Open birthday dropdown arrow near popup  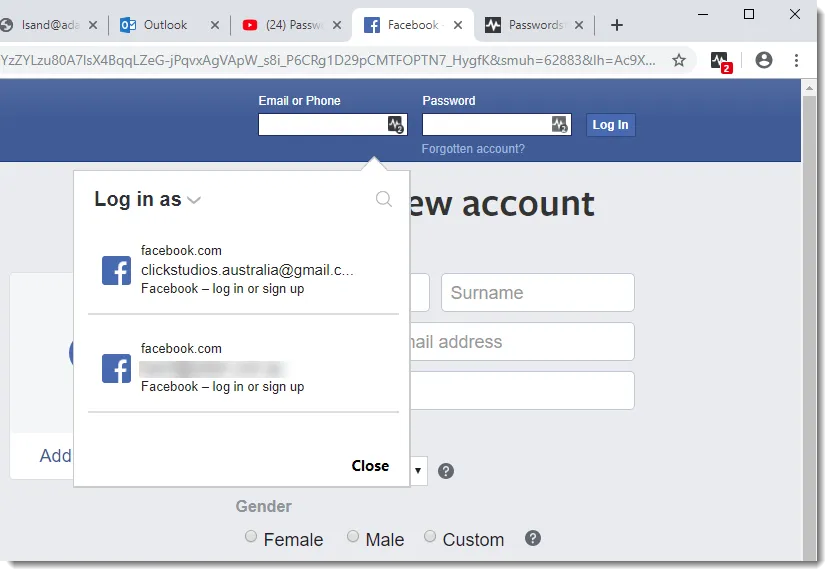click(x=418, y=470)
